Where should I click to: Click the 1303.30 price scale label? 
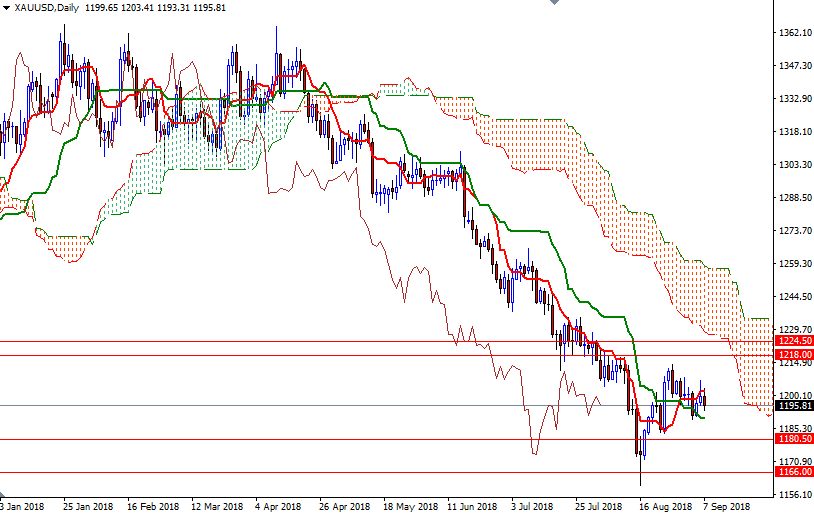click(794, 165)
